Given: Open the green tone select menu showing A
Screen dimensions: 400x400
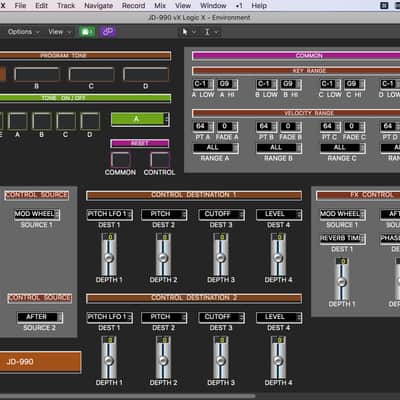Looking at the screenshot, I should 140,119.
